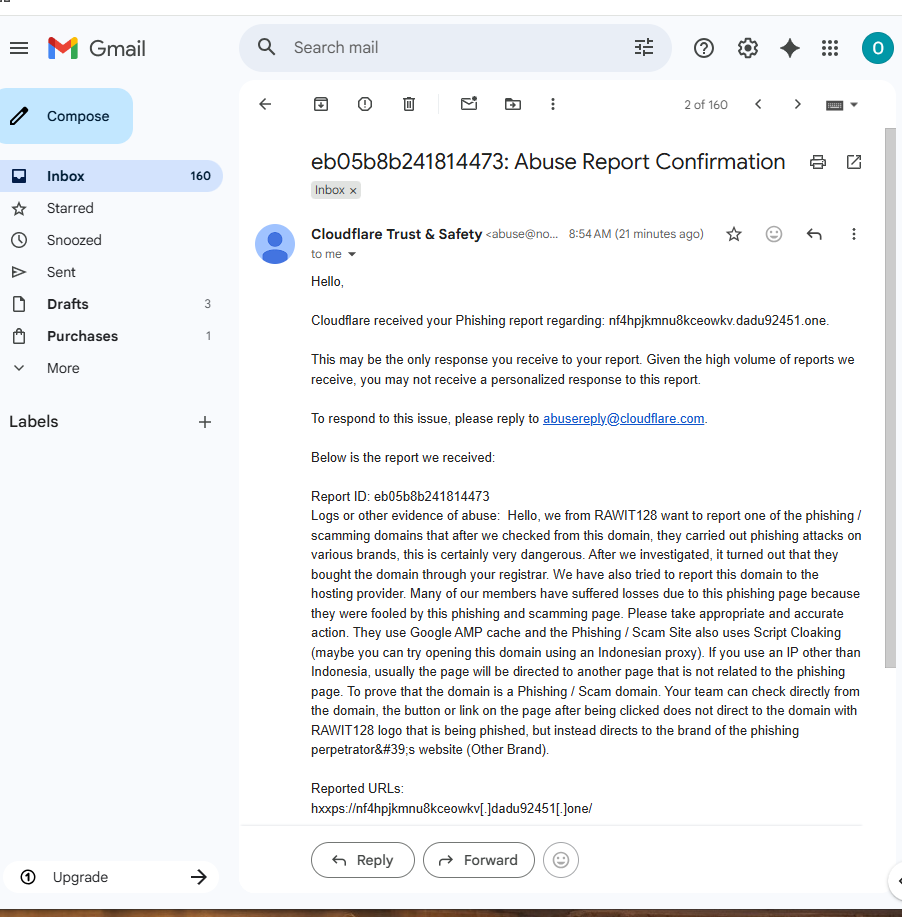
Task: Create new label plus icon
Action: [x=205, y=422]
